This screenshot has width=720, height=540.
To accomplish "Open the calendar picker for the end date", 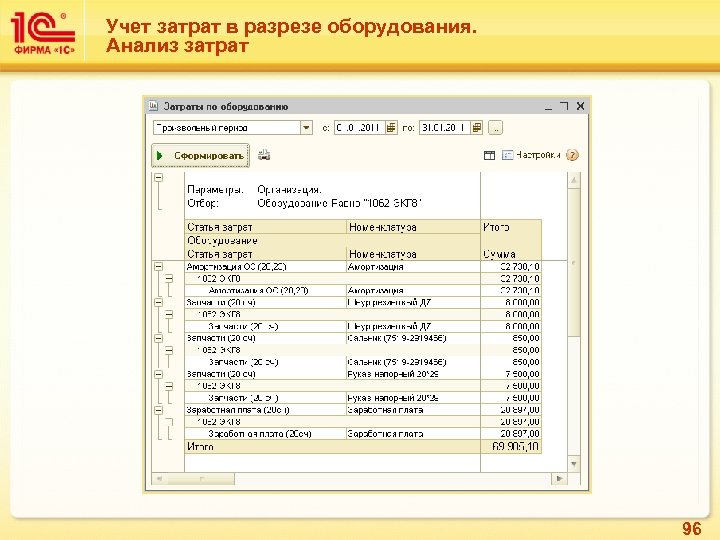I will (477, 128).
